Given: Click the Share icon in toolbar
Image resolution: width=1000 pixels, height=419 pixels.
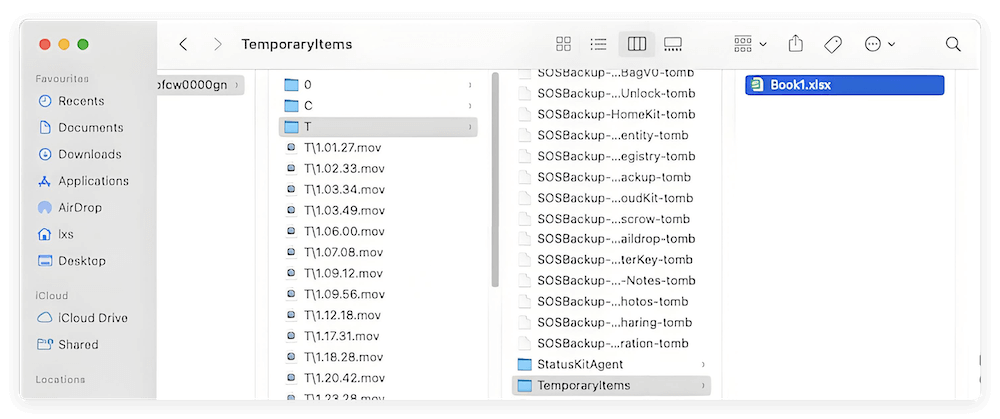Looking at the screenshot, I should coord(796,44).
